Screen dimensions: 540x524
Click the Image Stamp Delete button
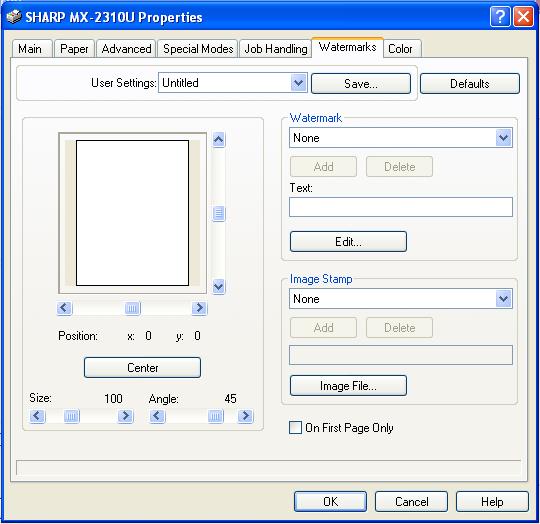(399, 327)
